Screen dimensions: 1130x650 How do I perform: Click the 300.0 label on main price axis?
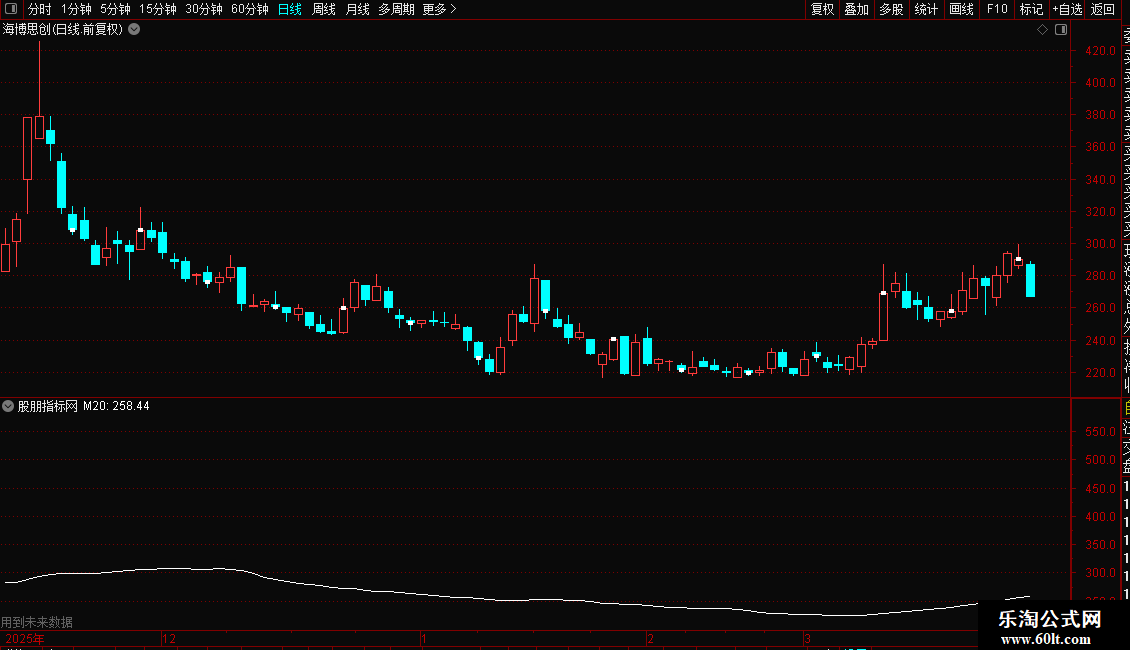(x=1100, y=244)
